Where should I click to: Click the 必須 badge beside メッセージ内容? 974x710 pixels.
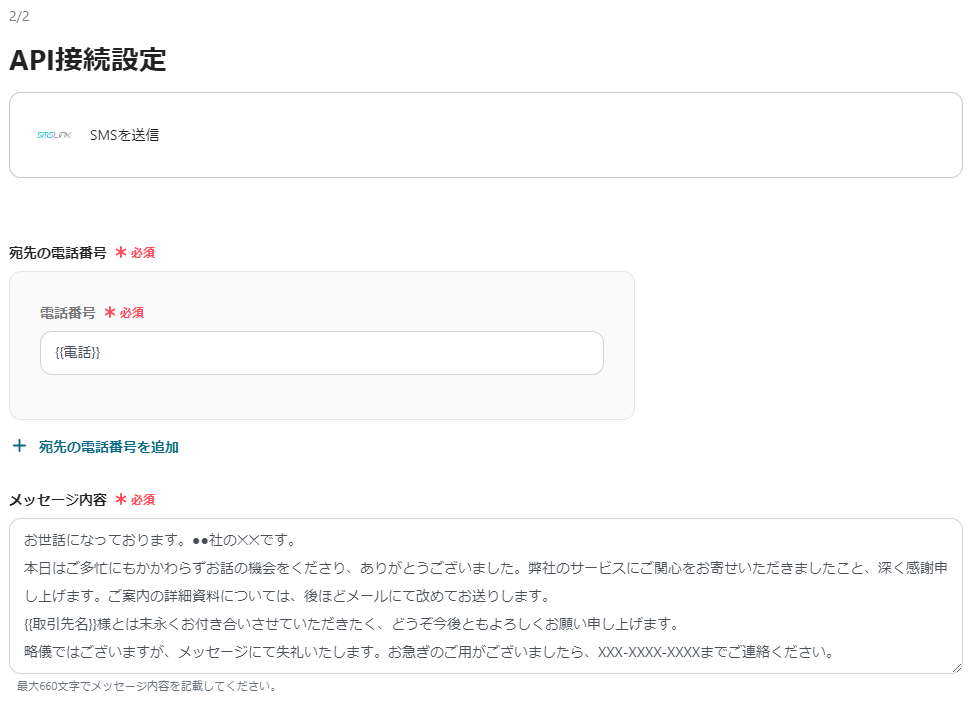click(x=141, y=500)
